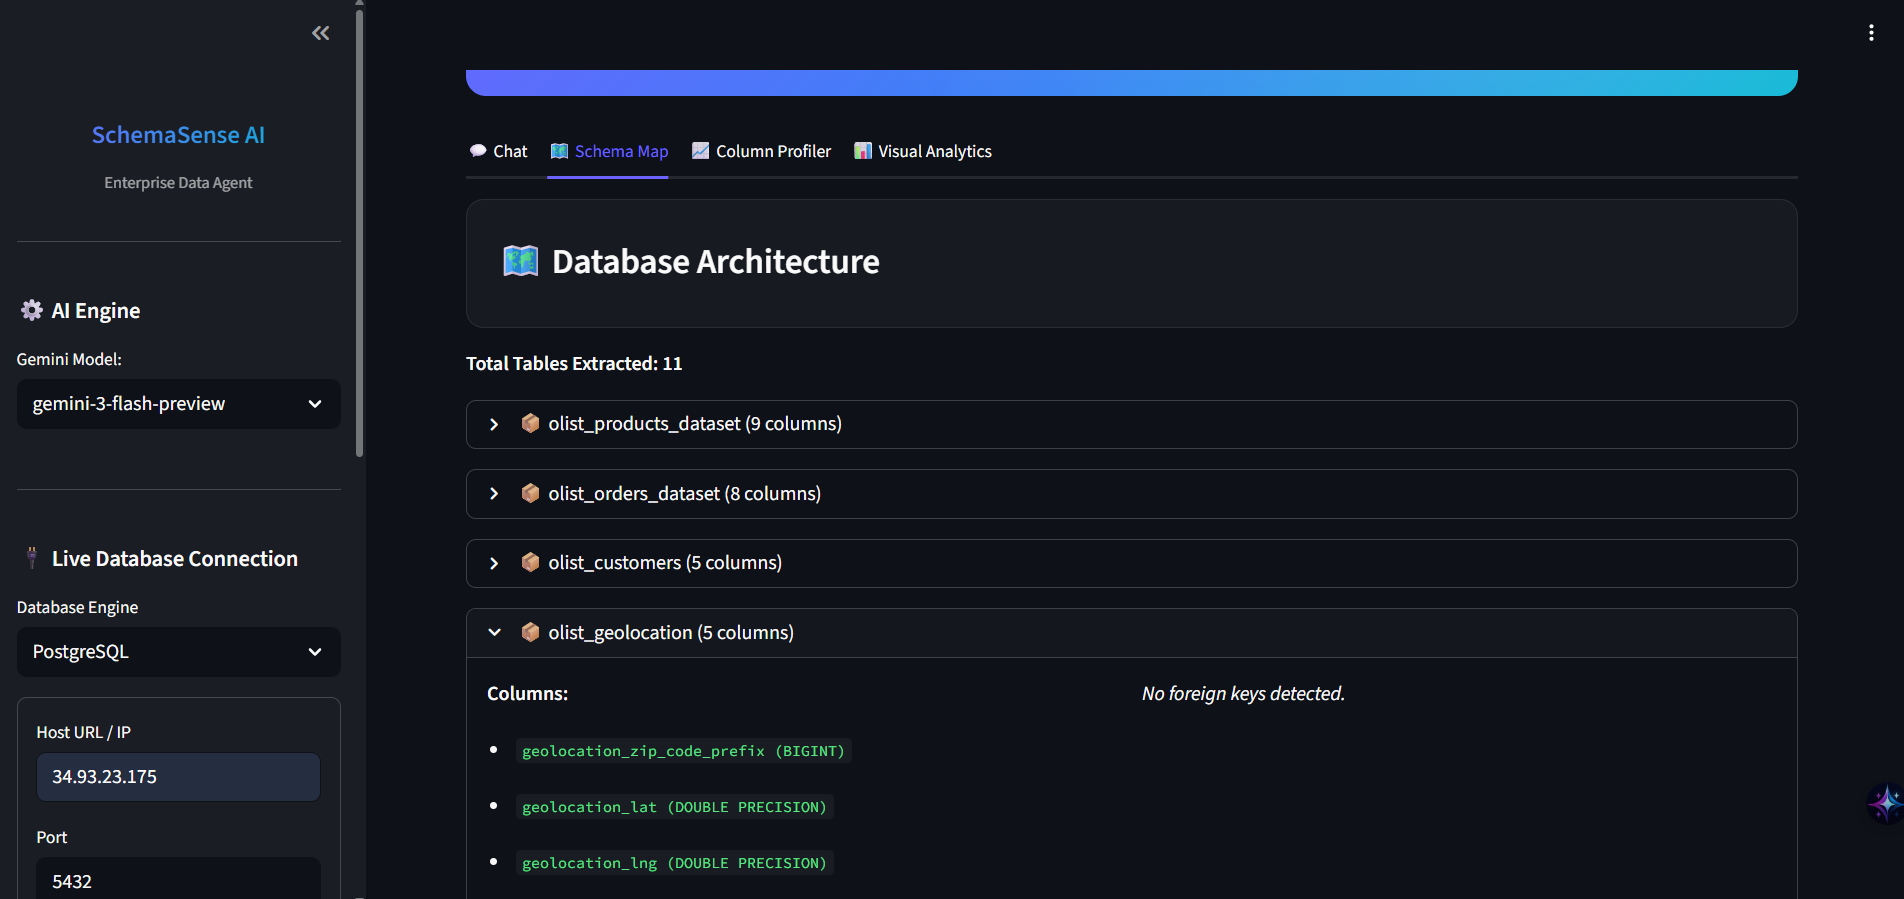This screenshot has width=1904, height=899.
Task: Click the SchemaSense AI title
Action: (x=178, y=135)
